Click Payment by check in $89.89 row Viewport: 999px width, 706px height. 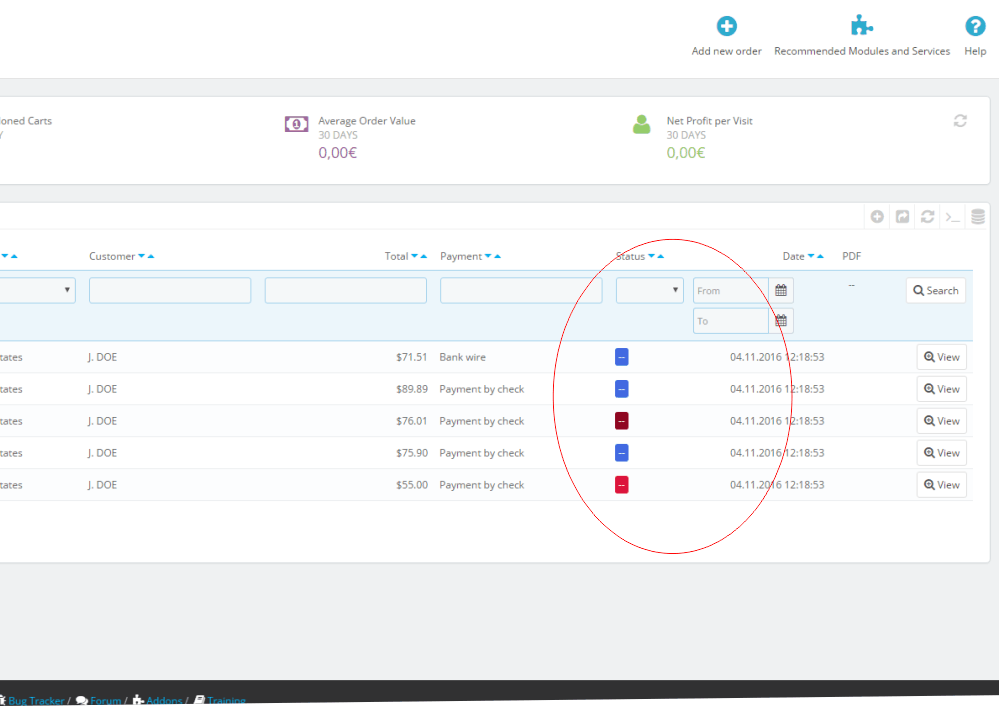pos(482,389)
